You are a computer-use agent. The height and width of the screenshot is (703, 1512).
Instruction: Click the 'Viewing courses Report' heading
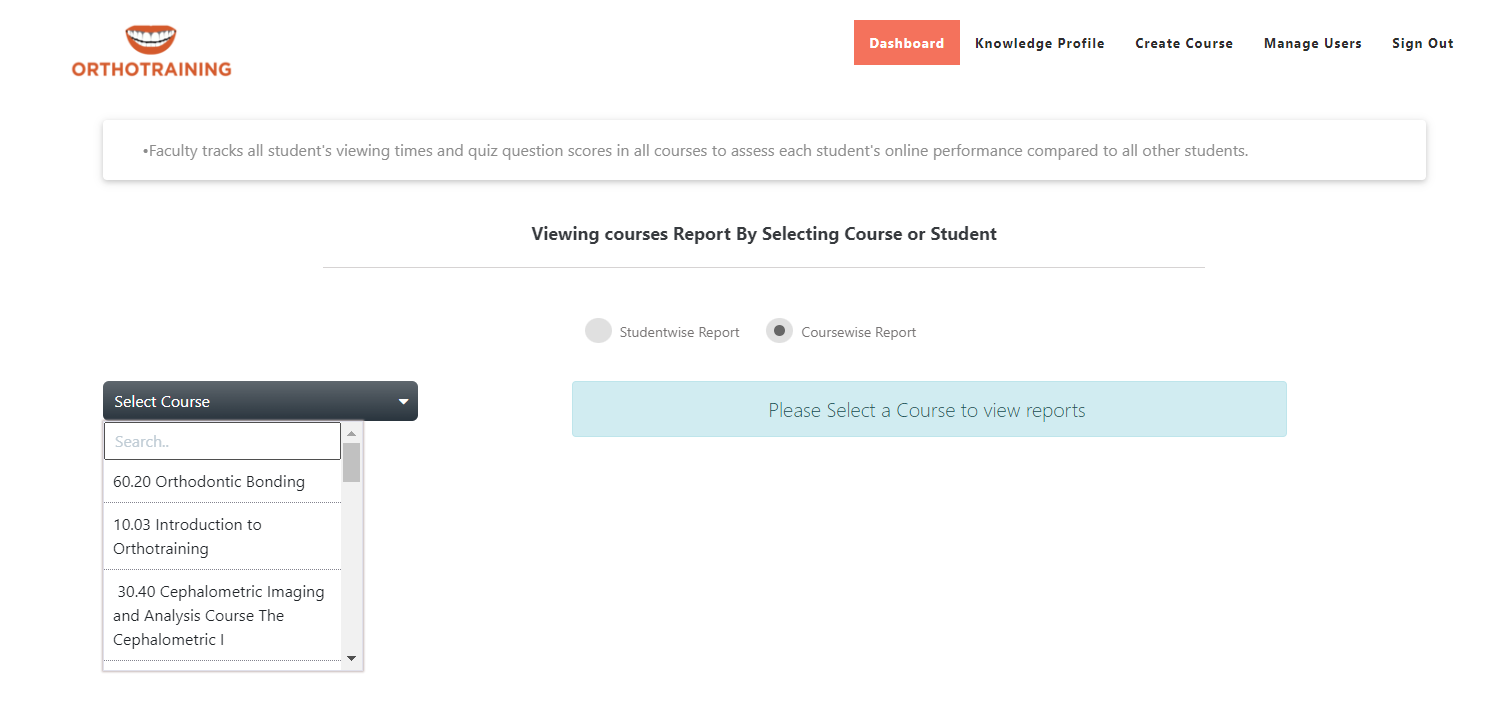(x=764, y=234)
